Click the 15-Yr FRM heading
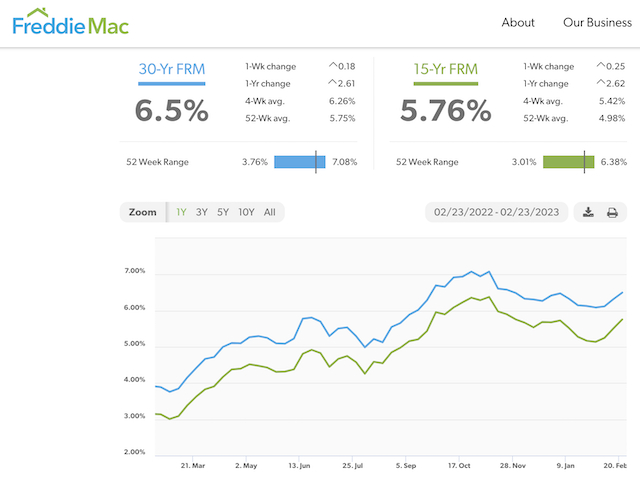The image size is (640, 480). [447, 70]
